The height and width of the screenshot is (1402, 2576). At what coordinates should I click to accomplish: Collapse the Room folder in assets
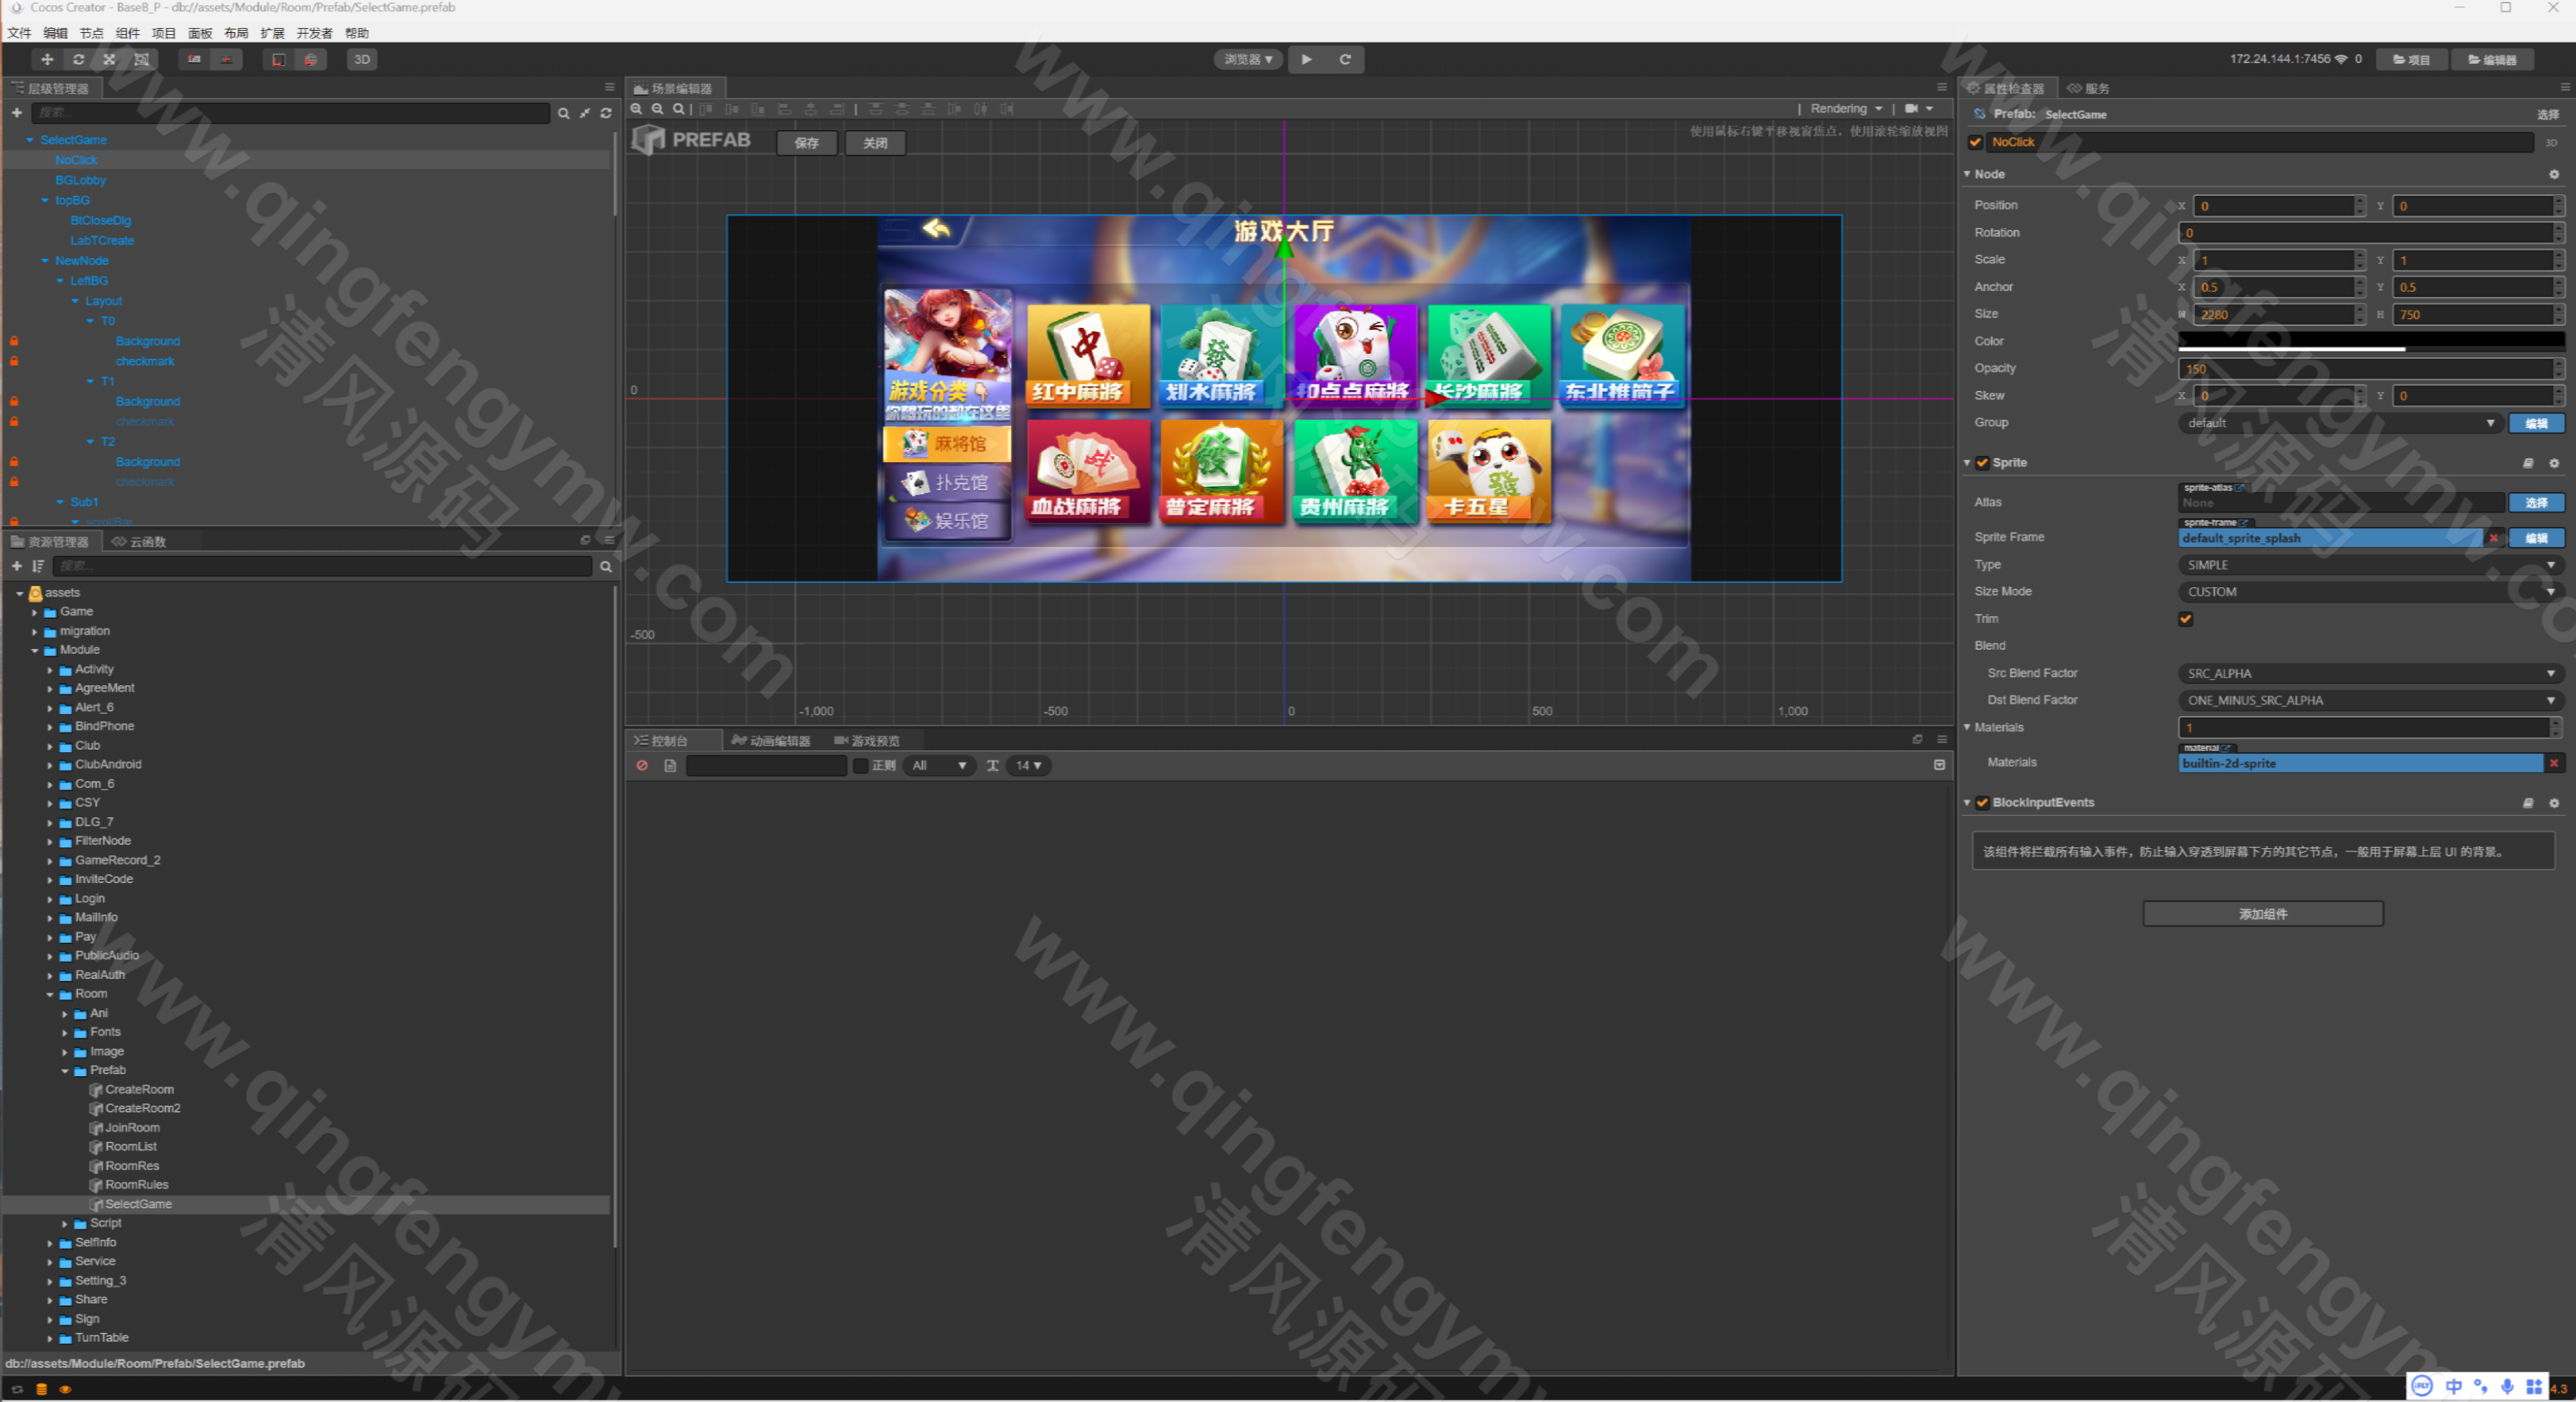coord(50,994)
